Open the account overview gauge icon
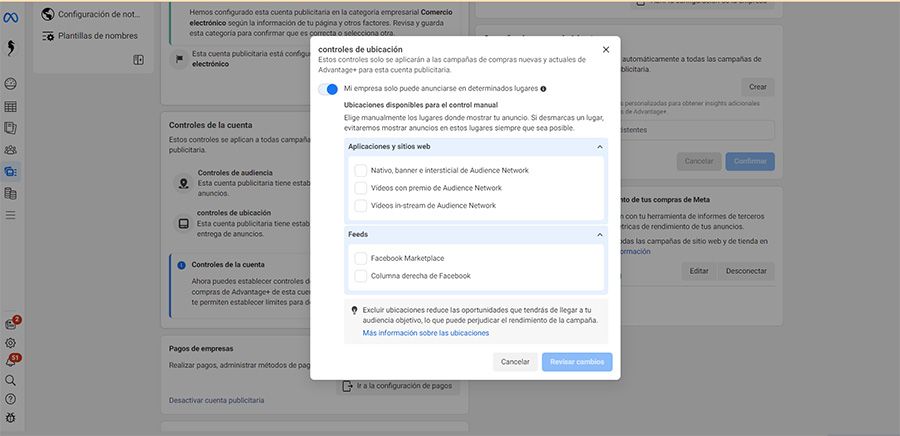The width and height of the screenshot is (900, 436). tap(10, 84)
